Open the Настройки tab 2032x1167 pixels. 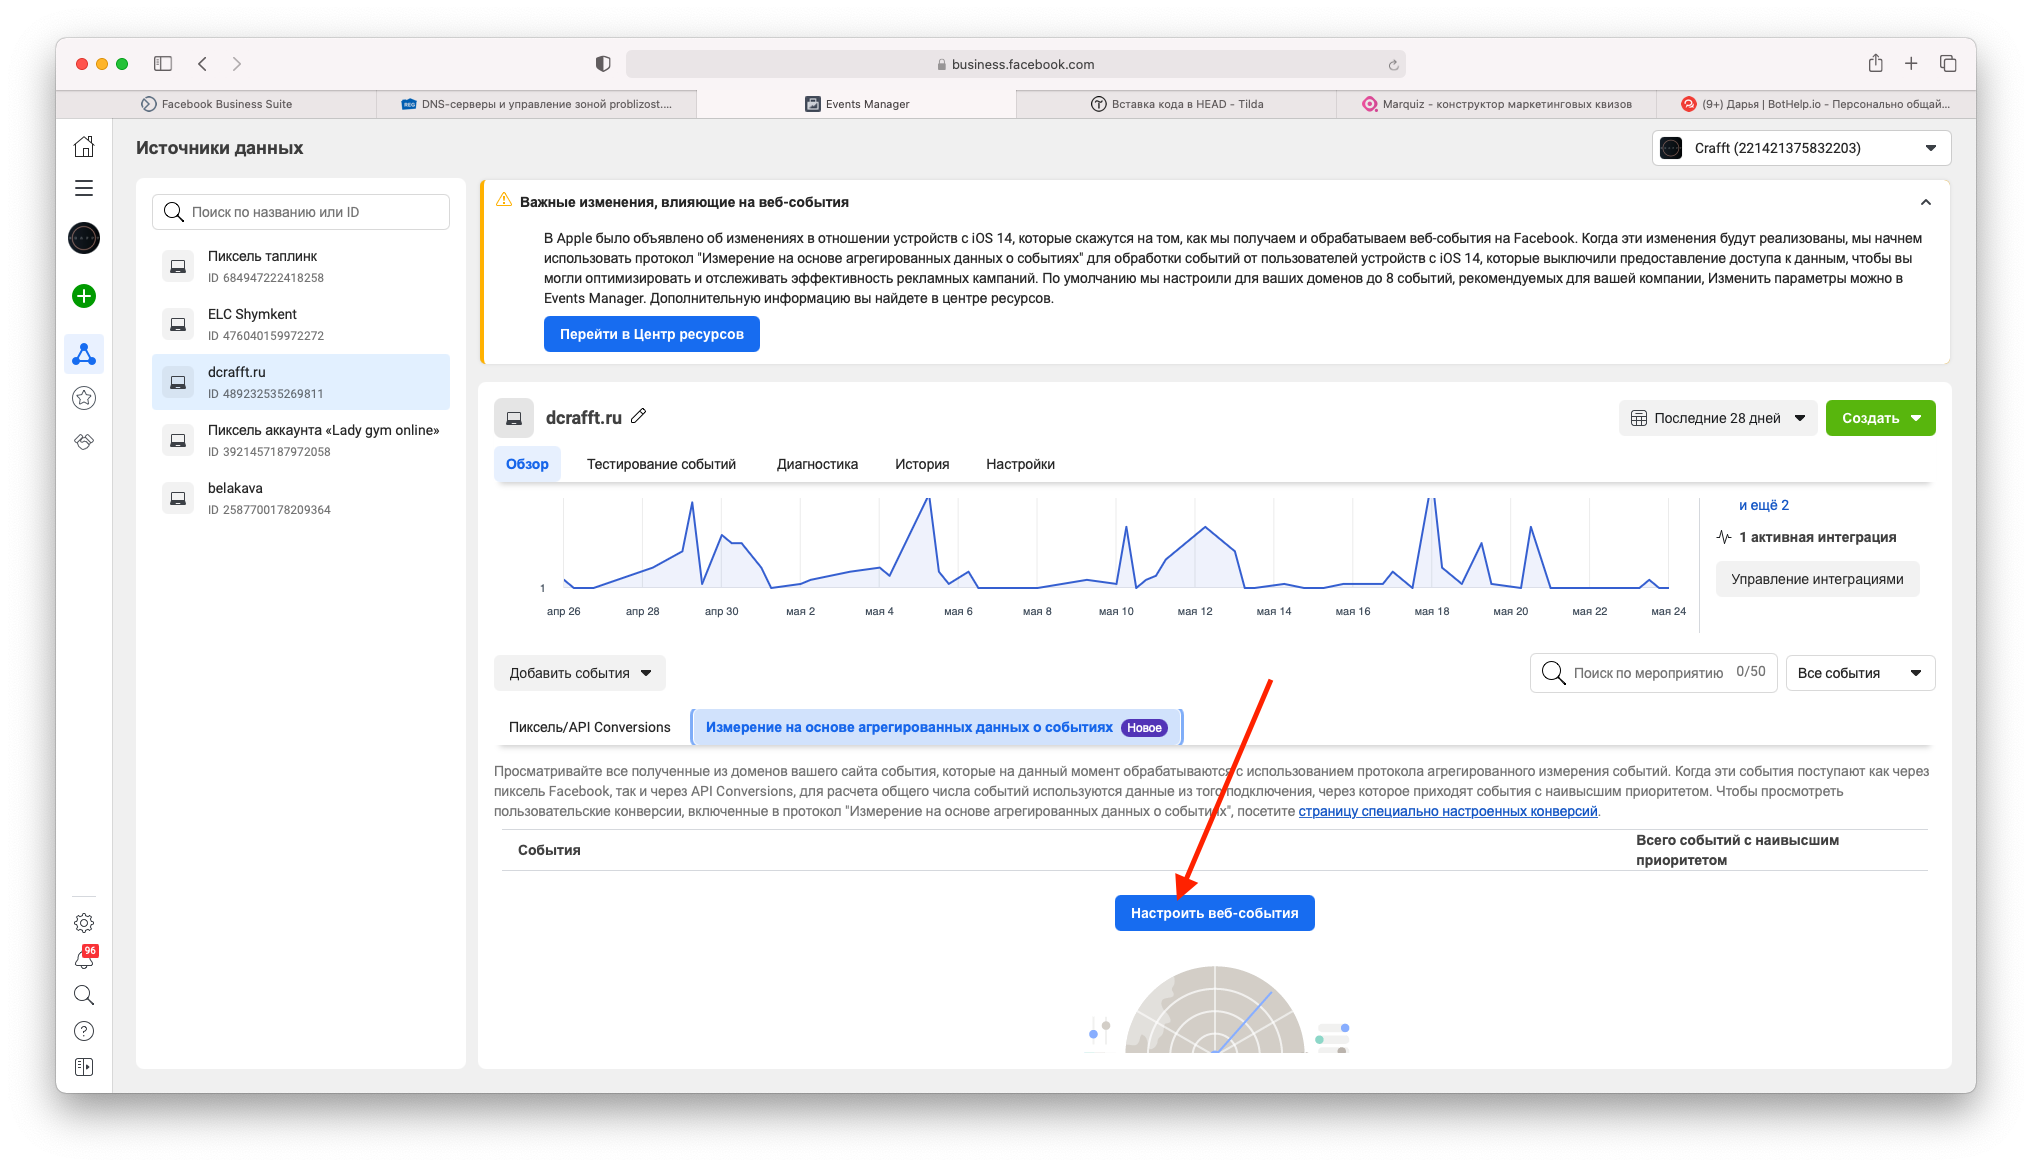pos(1020,464)
